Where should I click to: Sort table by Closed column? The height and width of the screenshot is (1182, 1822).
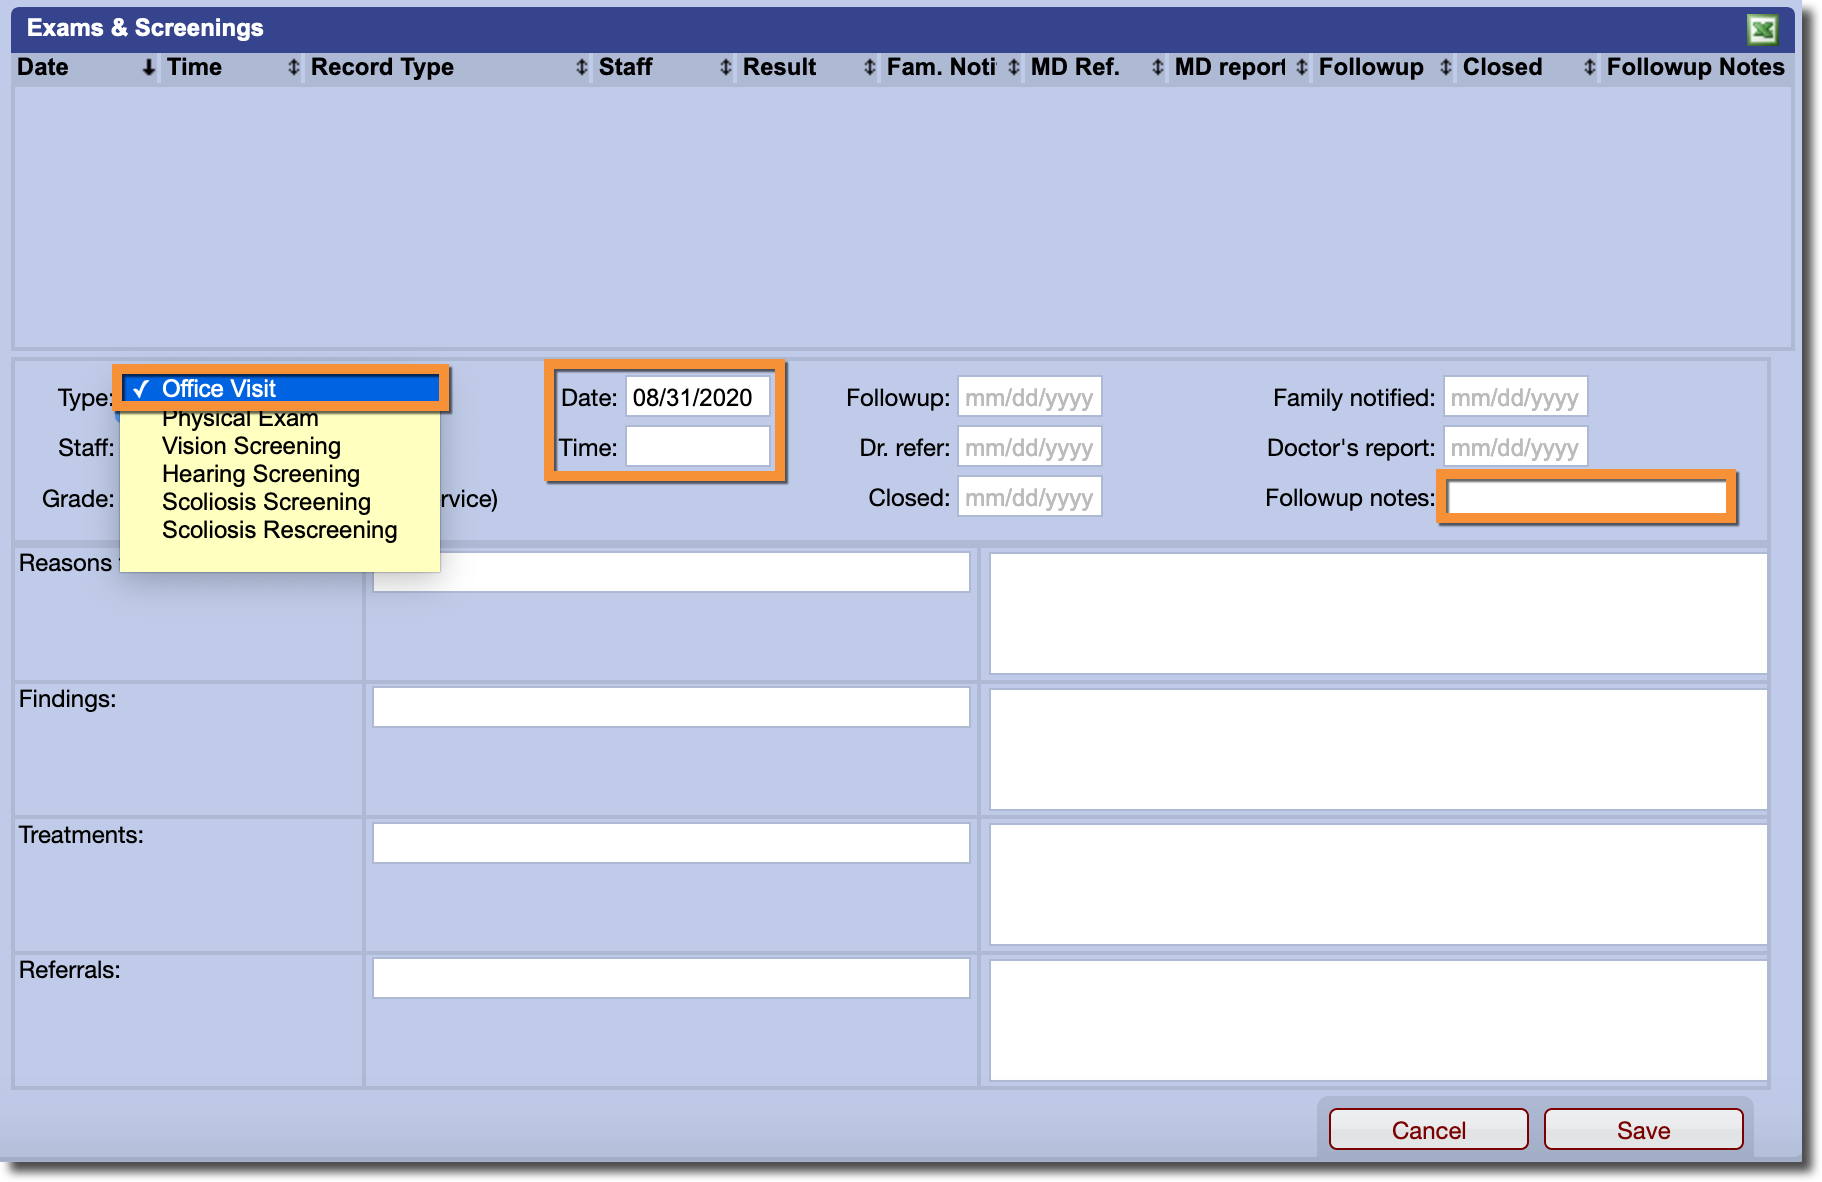(x=1502, y=67)
